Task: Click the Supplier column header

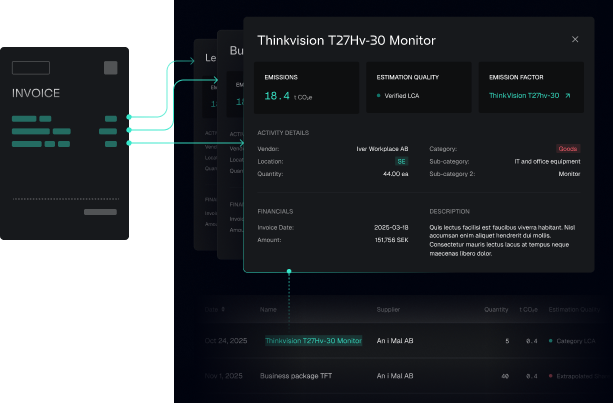Action: (x=388, y=309)
